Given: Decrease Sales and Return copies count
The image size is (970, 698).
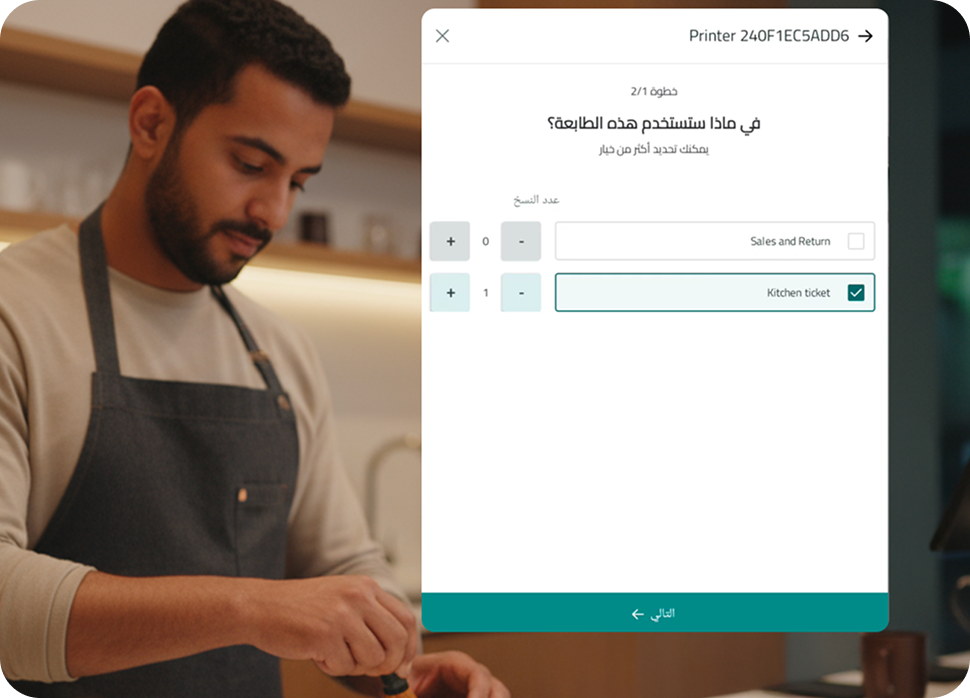Looking at the screenshot, I should [521, 241].
